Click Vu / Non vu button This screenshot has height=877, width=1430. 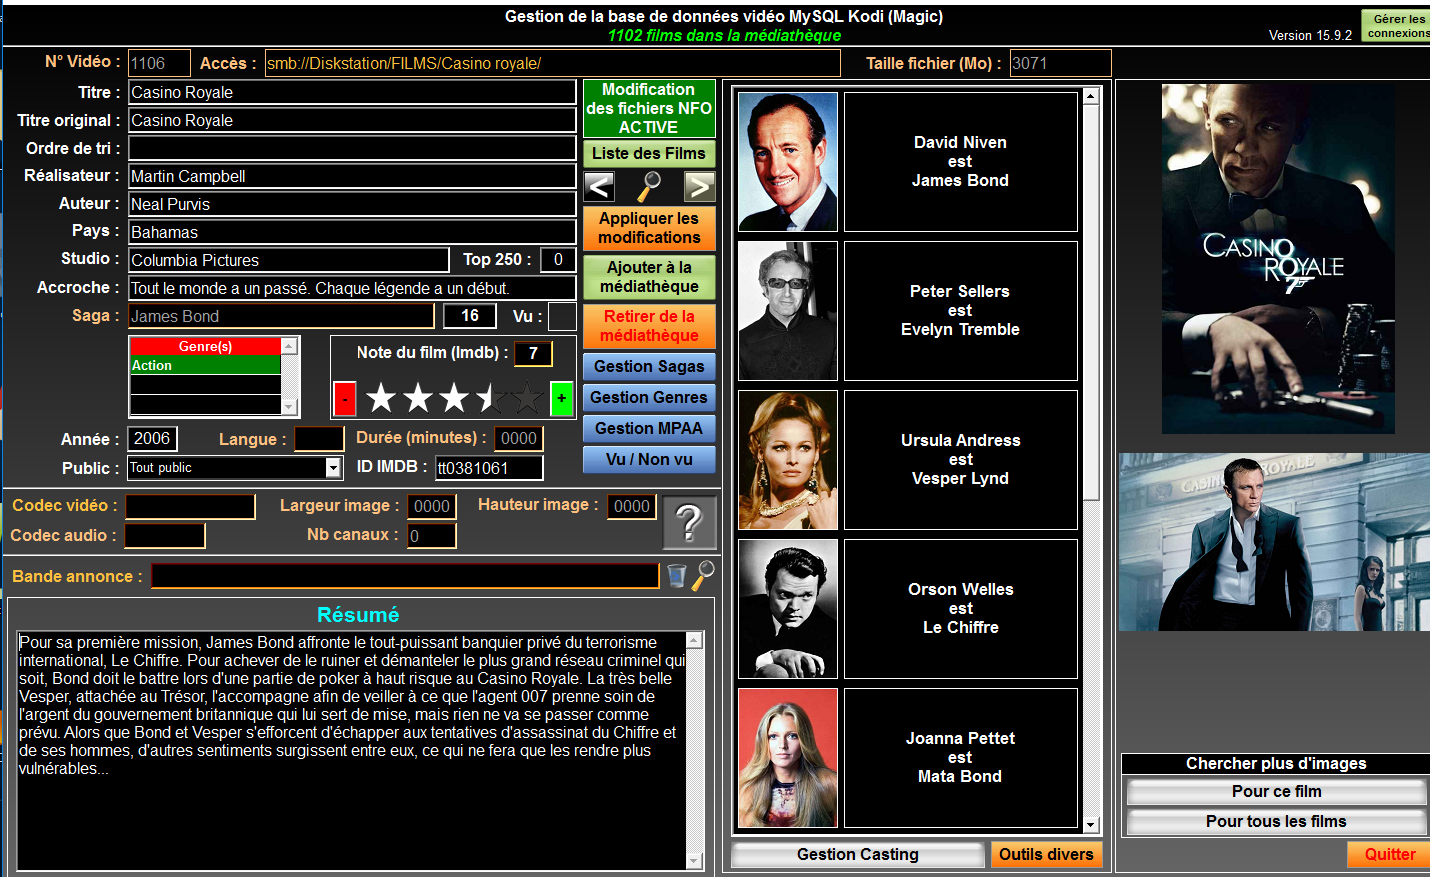[649, 459]
